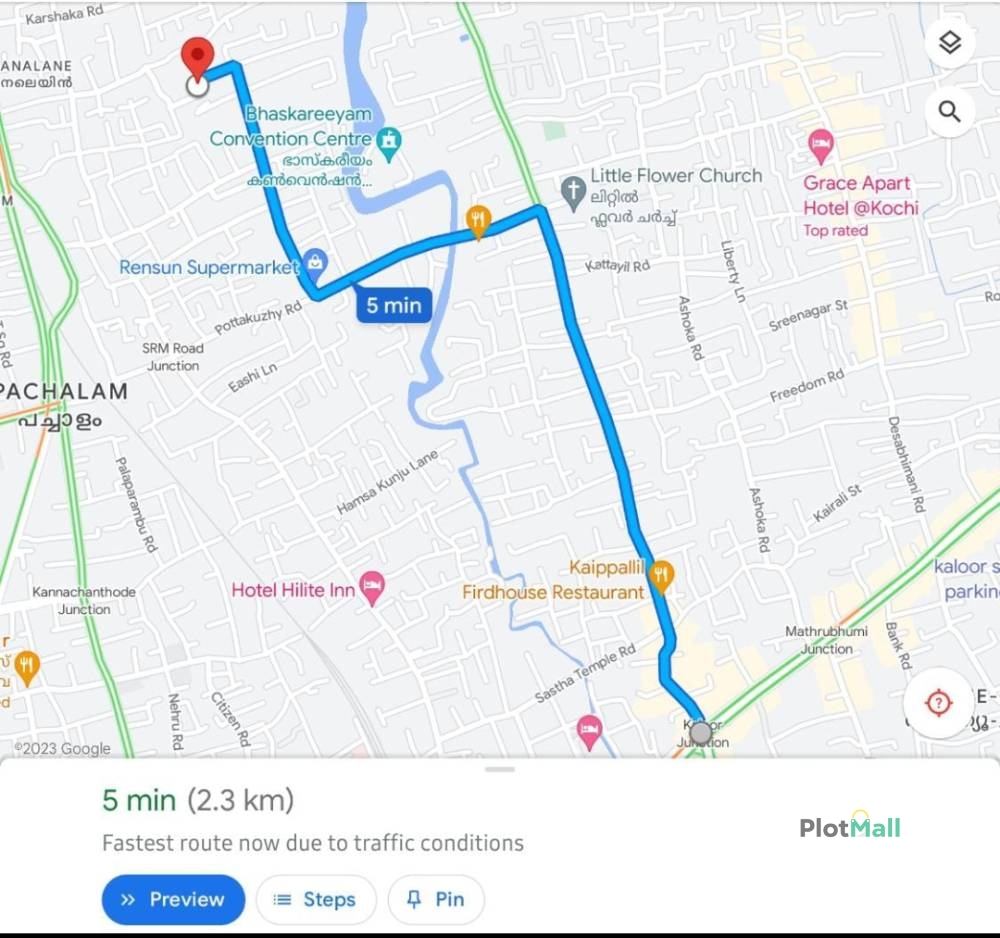Open the Steps list button
This screenshot has height=938, width=1000.
316,899
